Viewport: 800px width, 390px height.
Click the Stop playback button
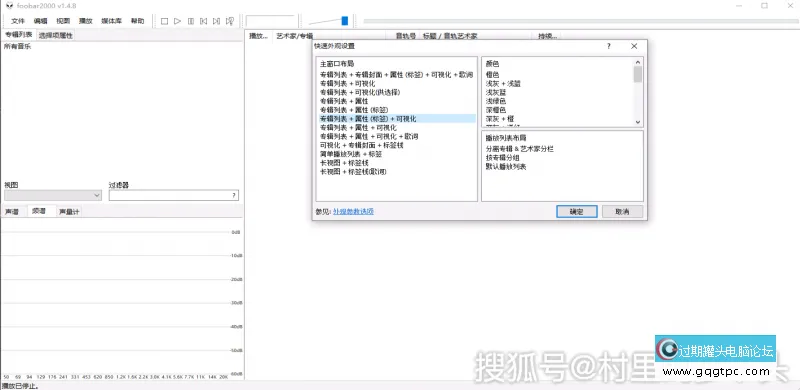[x=164, y=21]
